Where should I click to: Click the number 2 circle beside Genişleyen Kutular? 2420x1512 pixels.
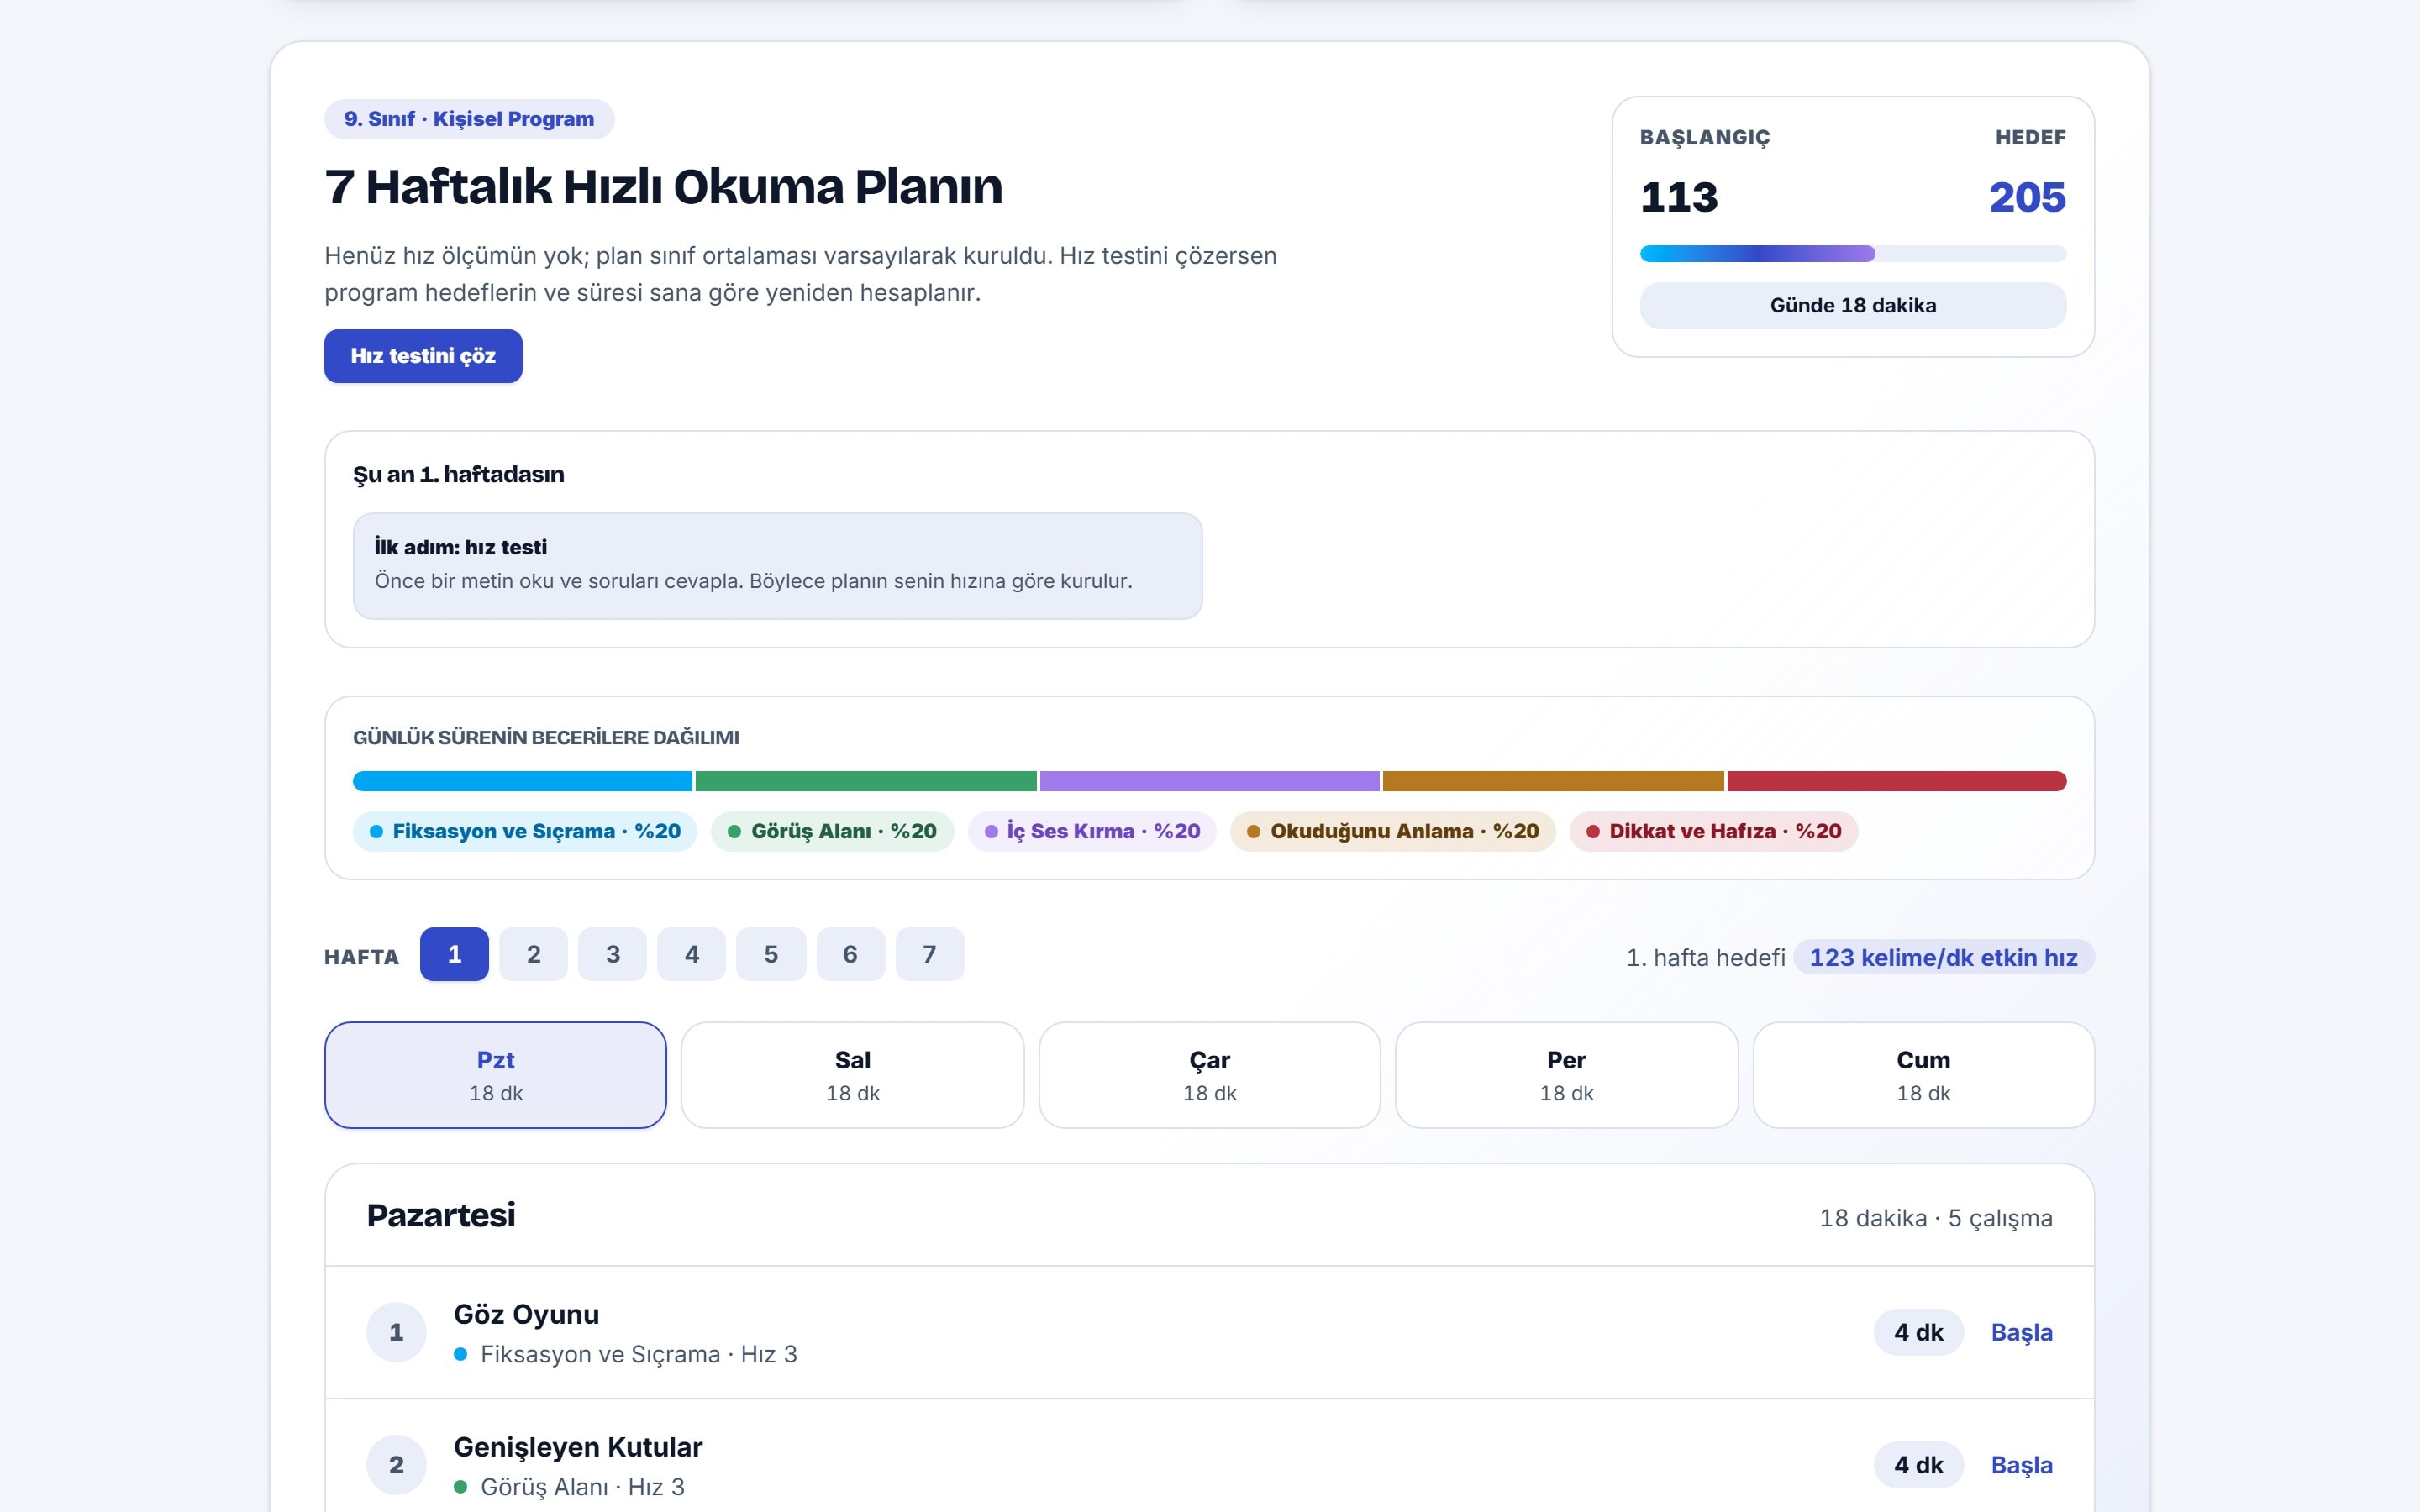pyautogui.click(x=396, y=1465)
